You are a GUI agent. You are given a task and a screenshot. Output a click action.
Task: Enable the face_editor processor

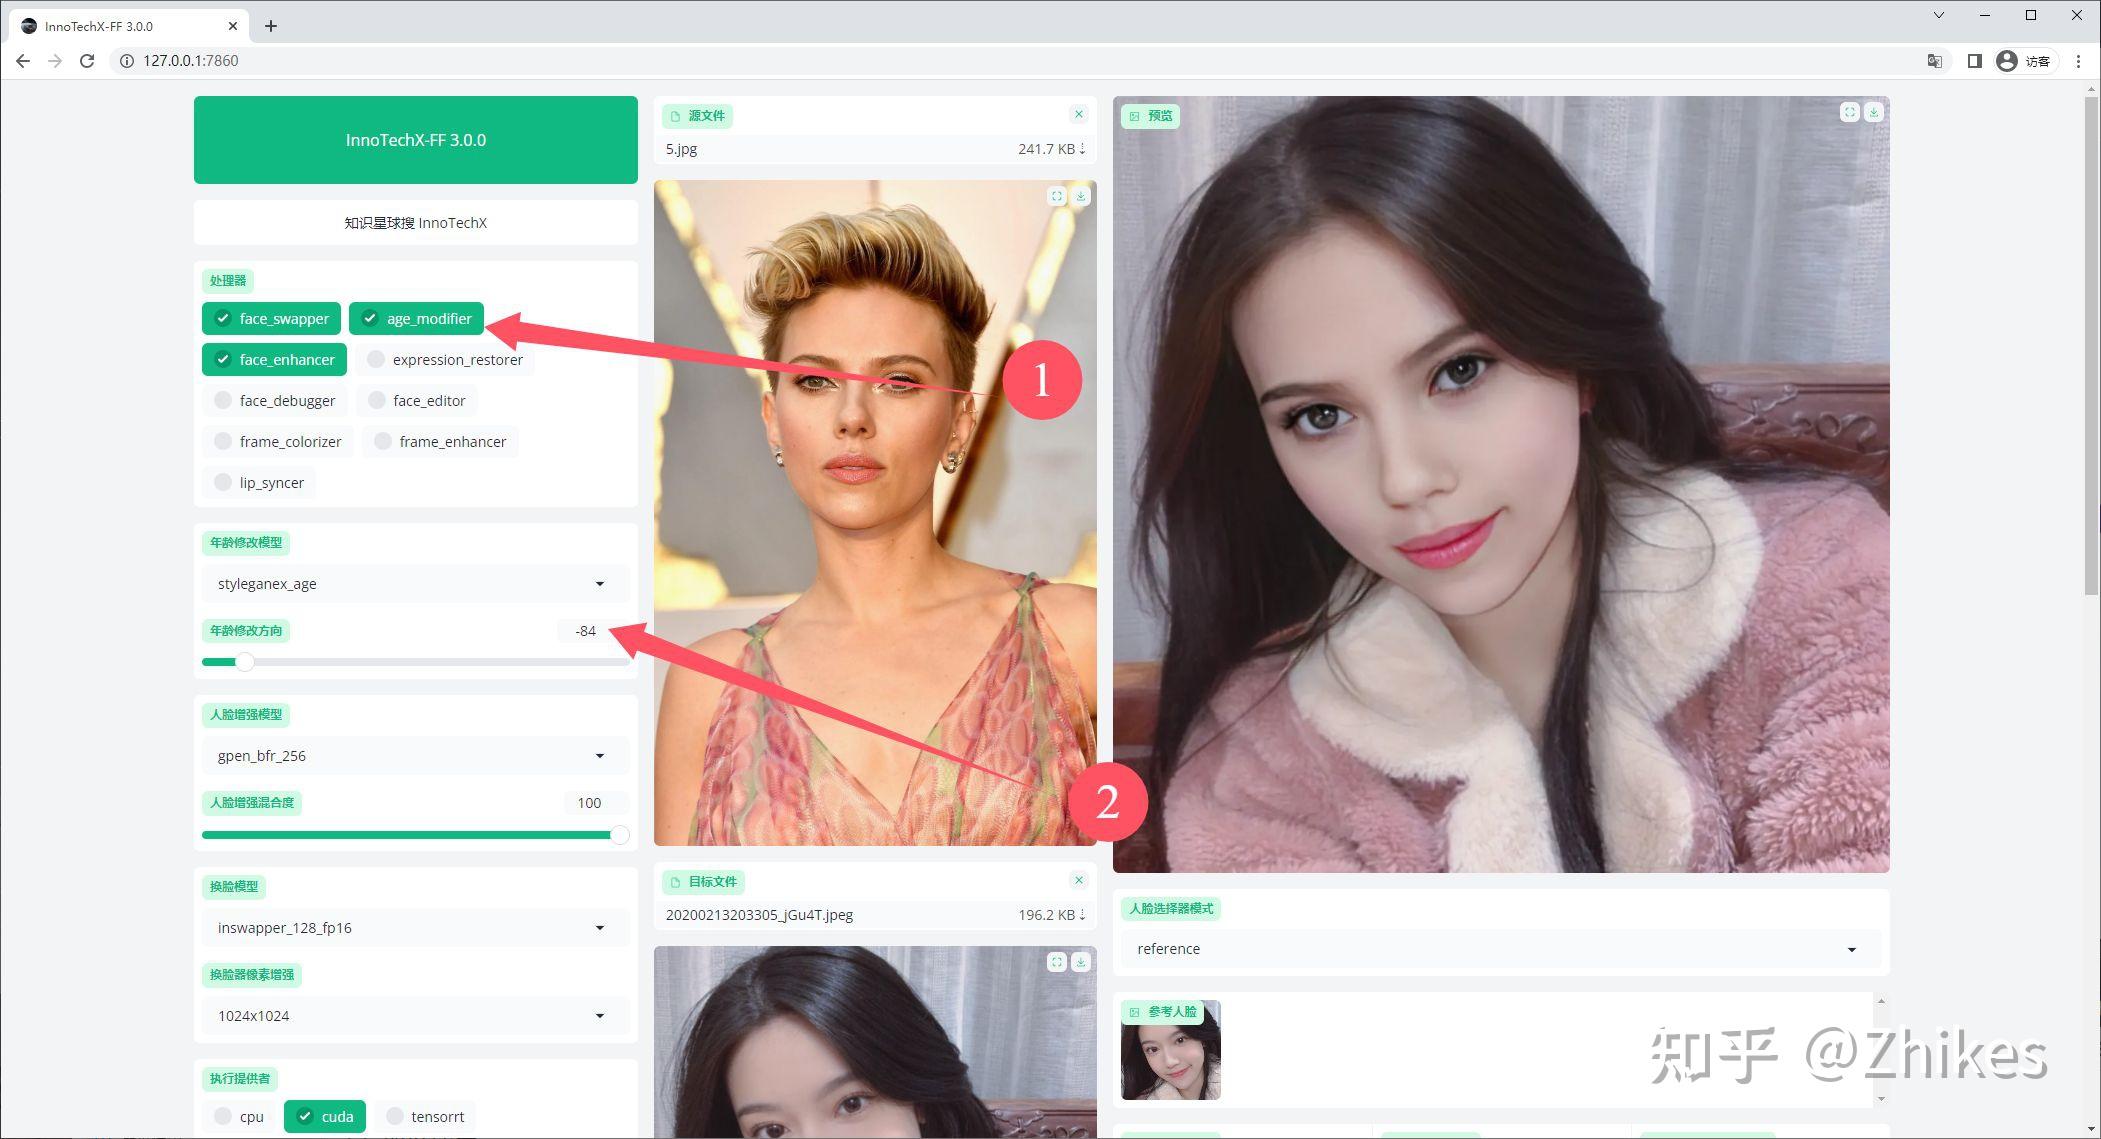tap(416, 400)
